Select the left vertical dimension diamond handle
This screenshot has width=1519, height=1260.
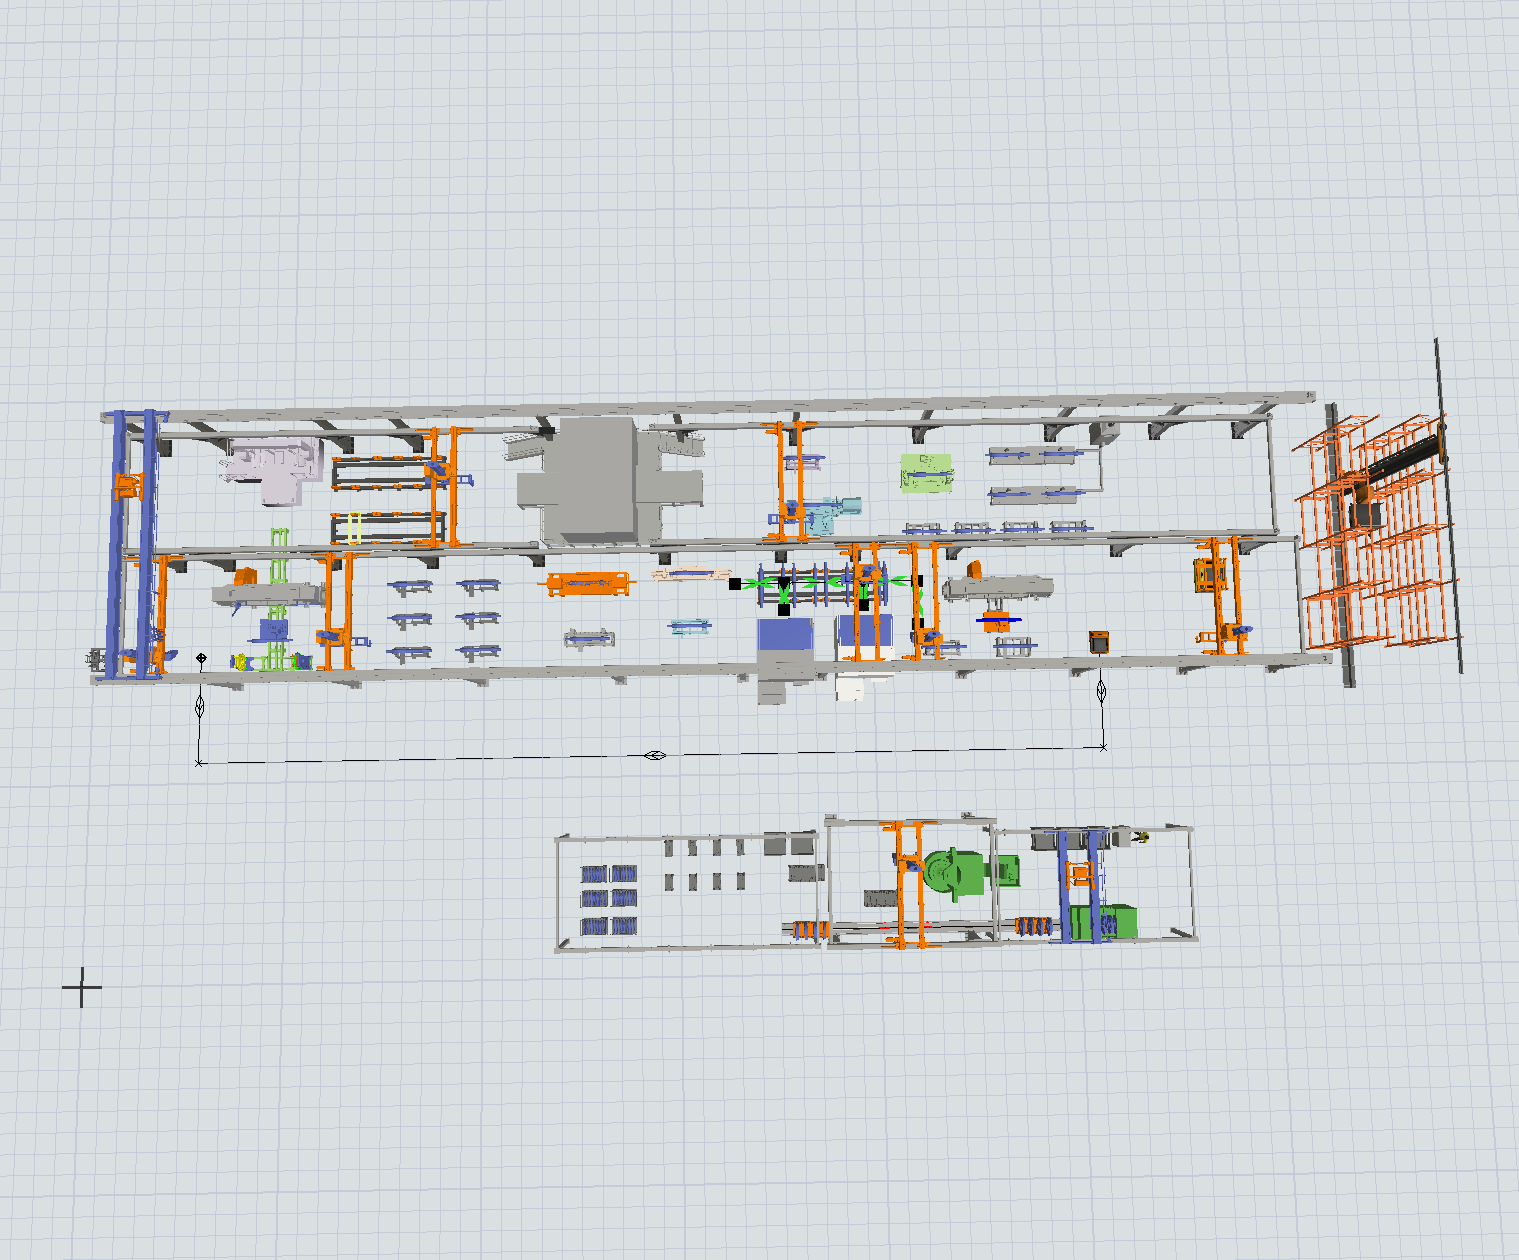click(x=199, y=705)
